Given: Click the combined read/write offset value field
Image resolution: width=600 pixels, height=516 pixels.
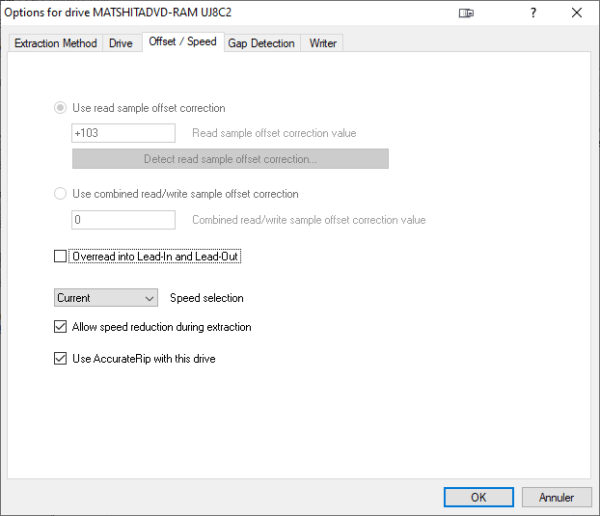Looking at the screenshot, I should (x=124, y=220).
